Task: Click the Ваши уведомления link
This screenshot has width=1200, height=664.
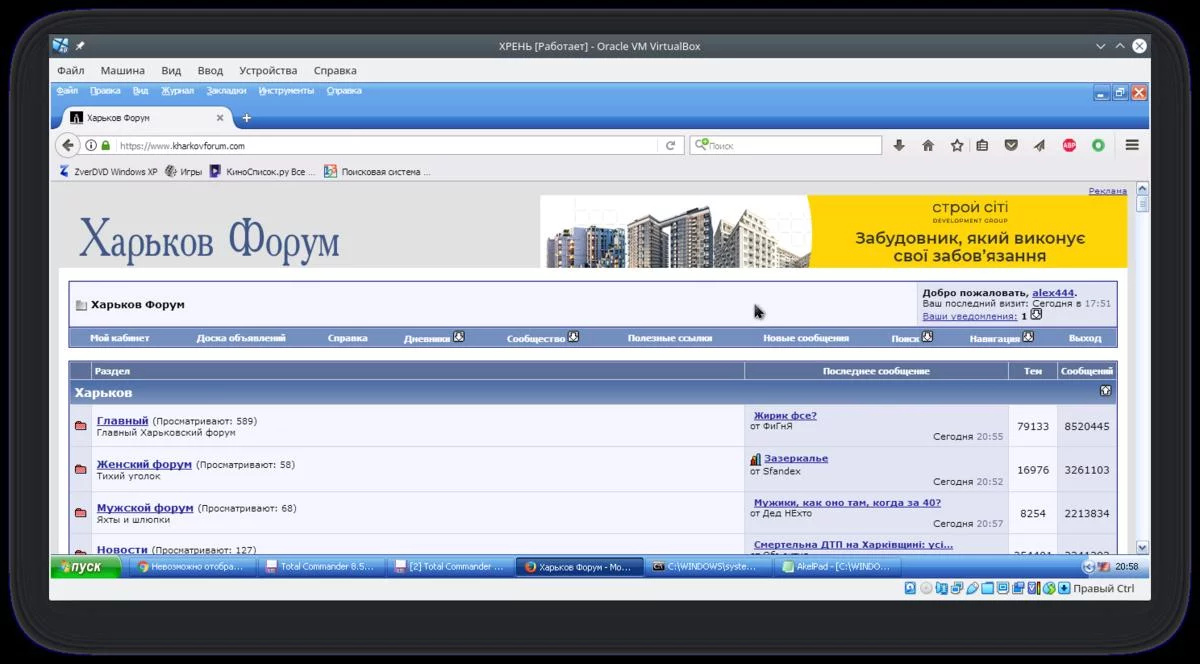Action: pos(969,316)
